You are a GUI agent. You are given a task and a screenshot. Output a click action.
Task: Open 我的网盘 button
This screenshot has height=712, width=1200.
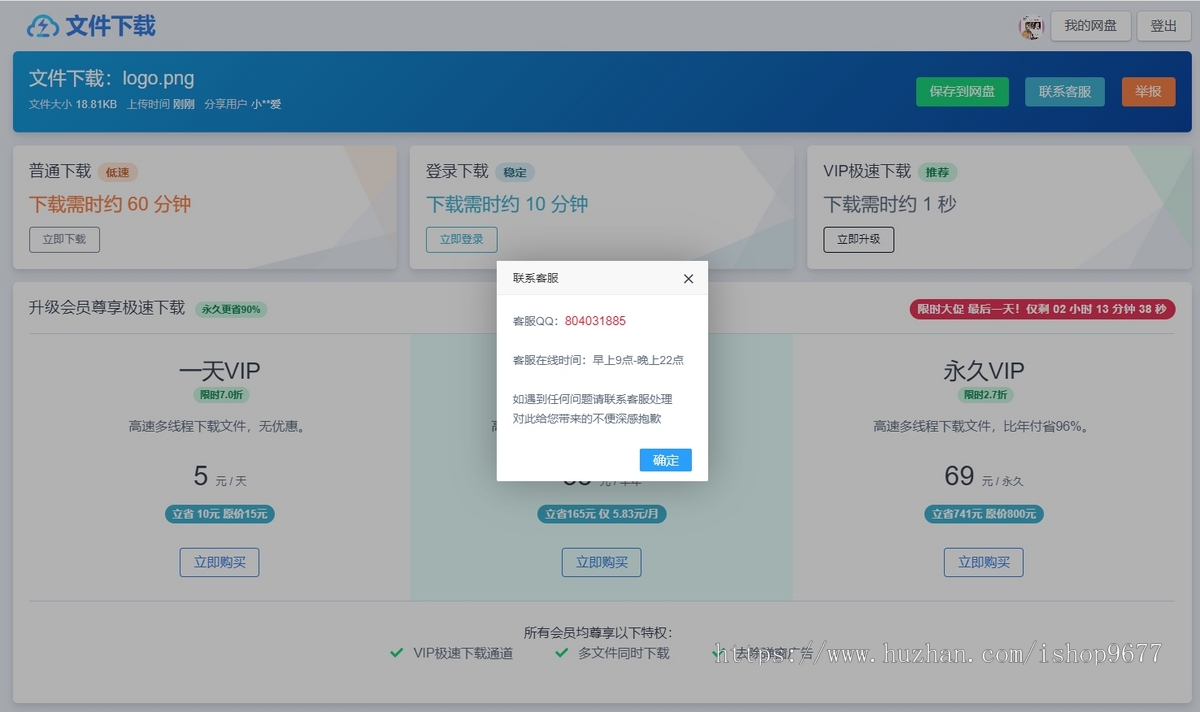click(1090, 26)
